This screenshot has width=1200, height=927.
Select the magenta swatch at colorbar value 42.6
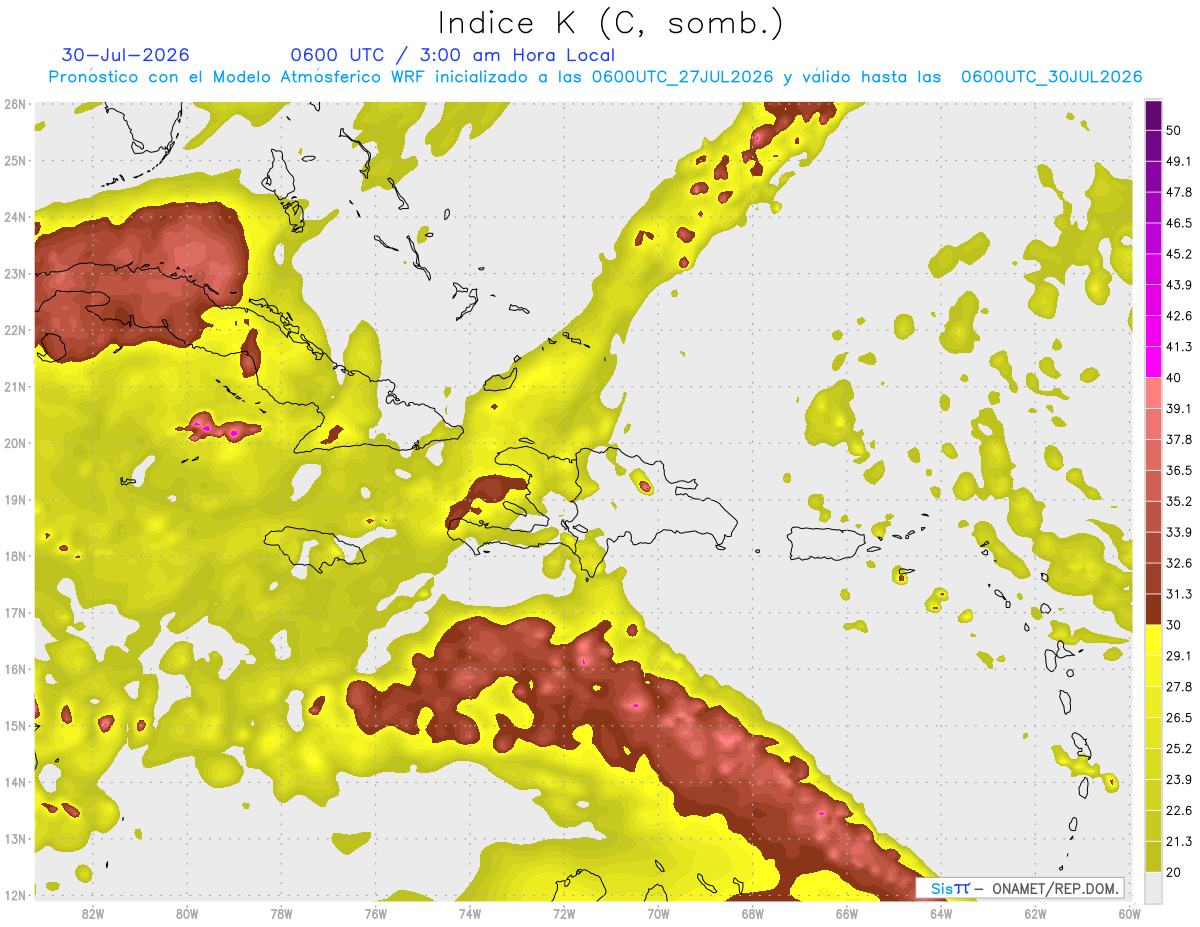(1153, 331)
